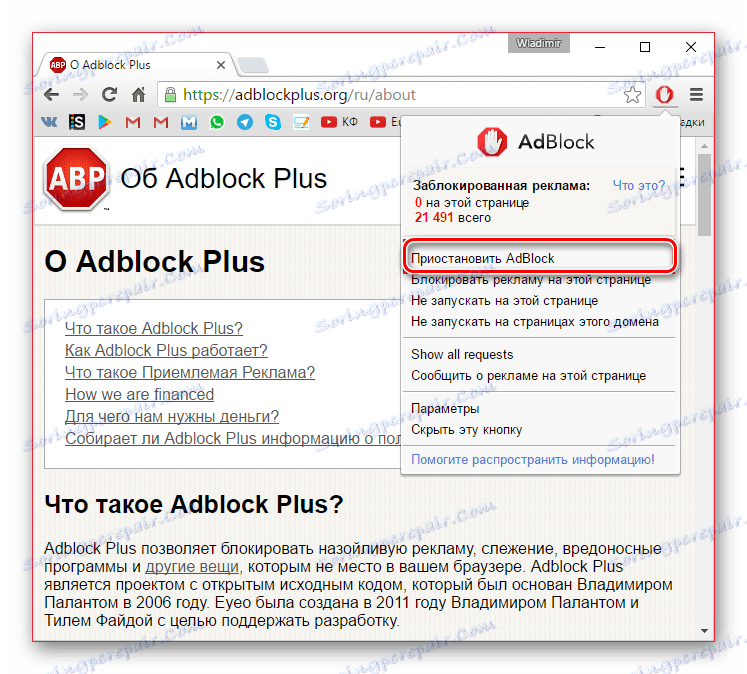Click the page scrollbar down arrow
The width and height of the screenshot is (747, 674).
pyautogui.click(x=704, y=631)
